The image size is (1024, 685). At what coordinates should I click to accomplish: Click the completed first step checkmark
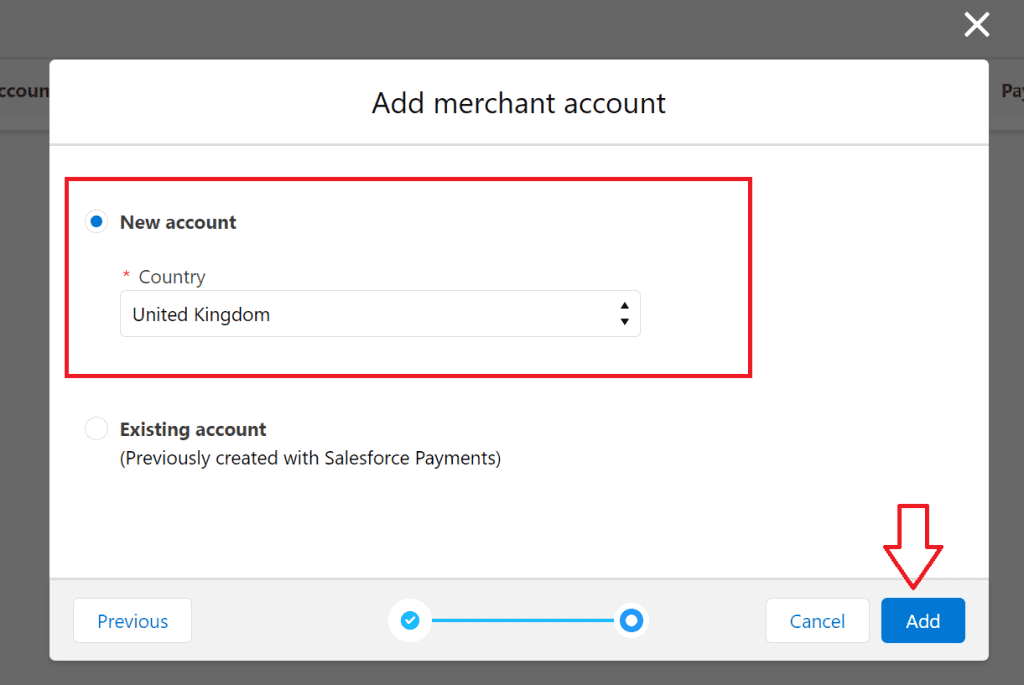(x=410, y=621)
